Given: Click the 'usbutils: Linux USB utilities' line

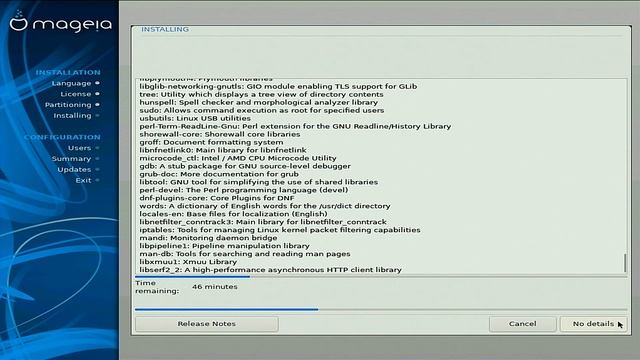Looking at the screenshot, I should tap(195, 118).
